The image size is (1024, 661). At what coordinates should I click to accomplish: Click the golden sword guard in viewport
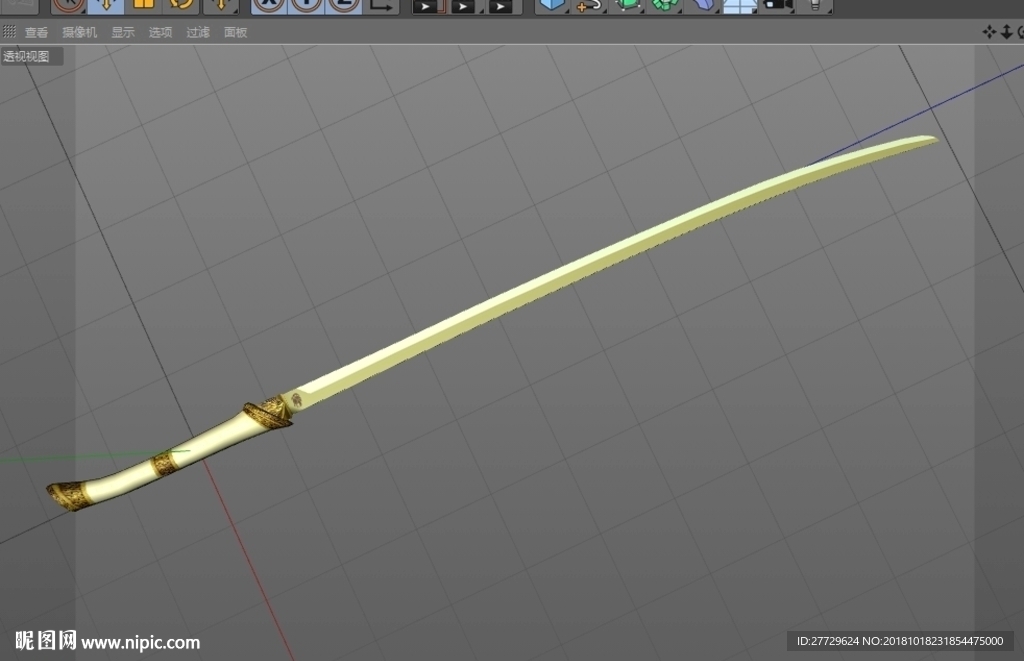(x=269, y=412)
